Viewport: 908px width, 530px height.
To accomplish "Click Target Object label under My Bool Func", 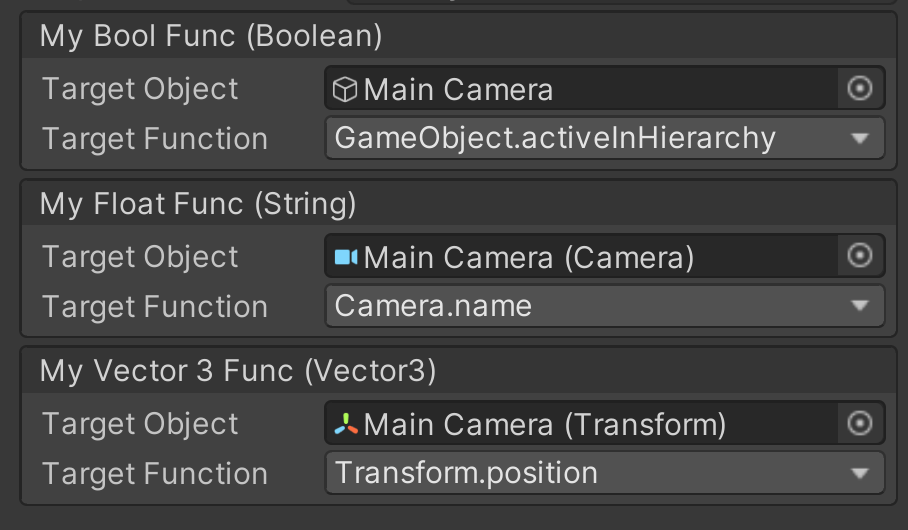I will pyautogui.click(x=140, y=89).
